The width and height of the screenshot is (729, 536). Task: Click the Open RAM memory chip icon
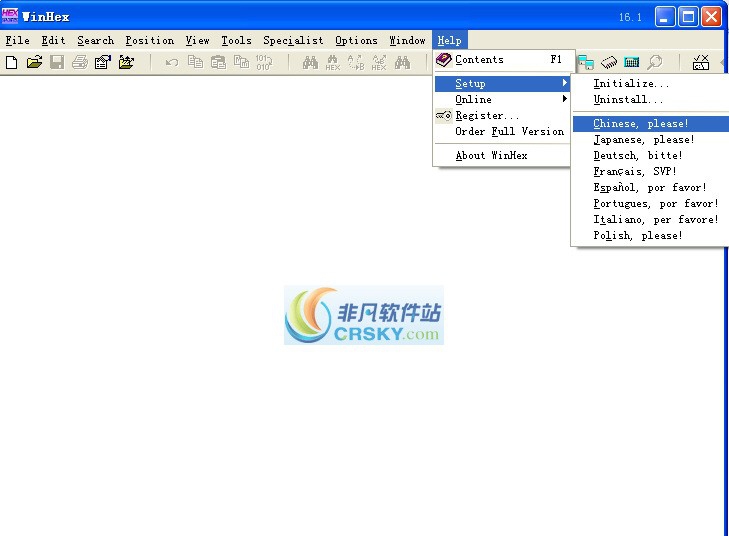click(x=609, y=62)
